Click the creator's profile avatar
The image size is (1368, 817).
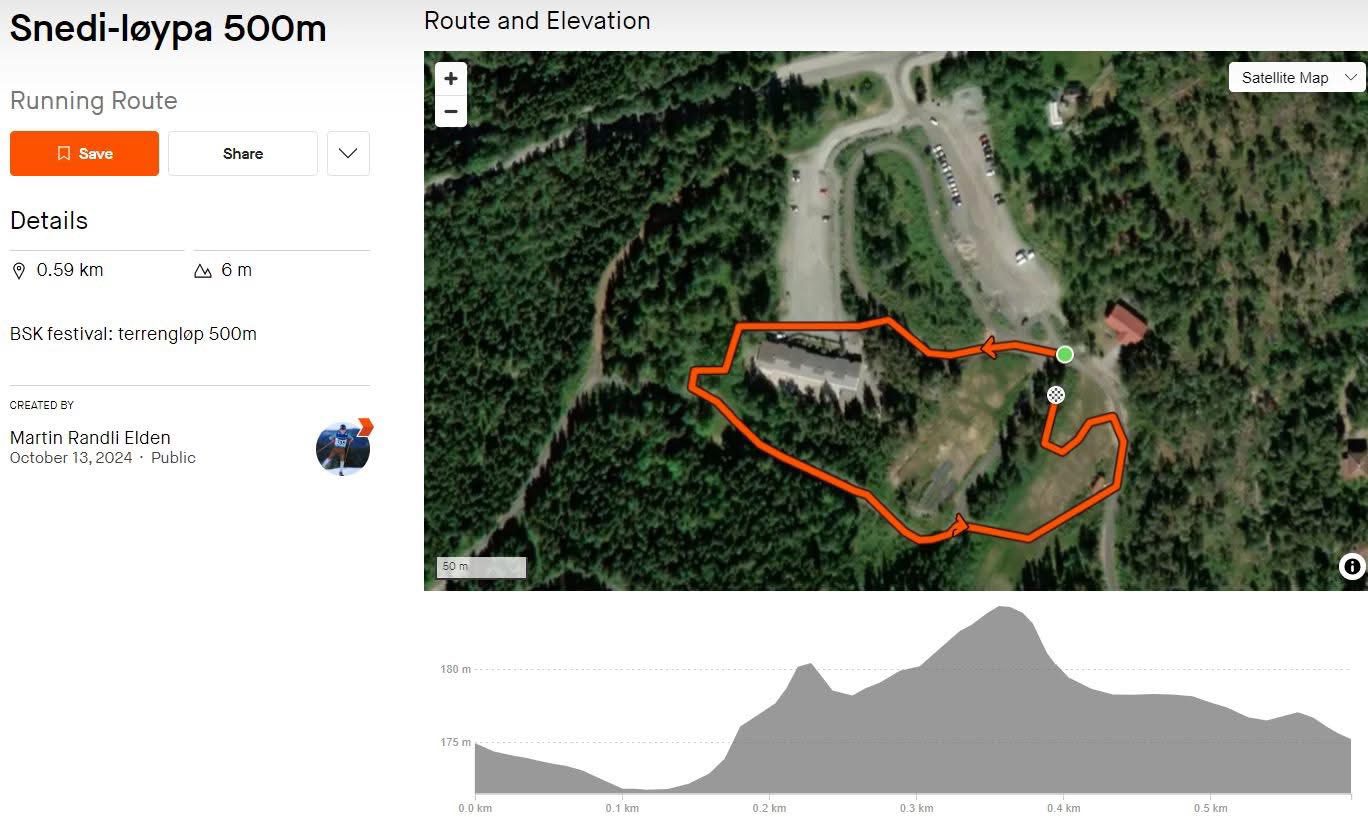343,448
